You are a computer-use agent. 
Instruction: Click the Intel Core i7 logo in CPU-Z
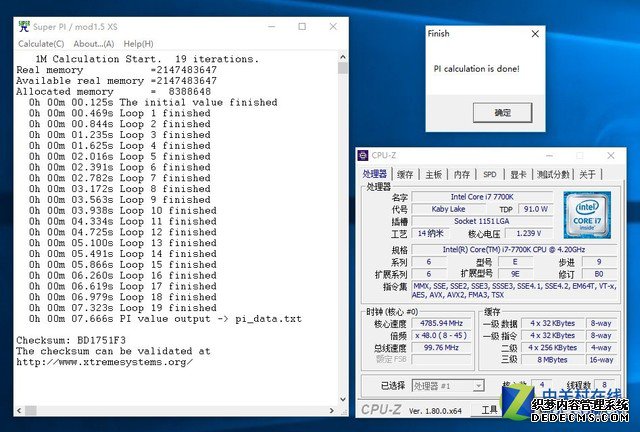pyautogui.click(x=587, y=215)
